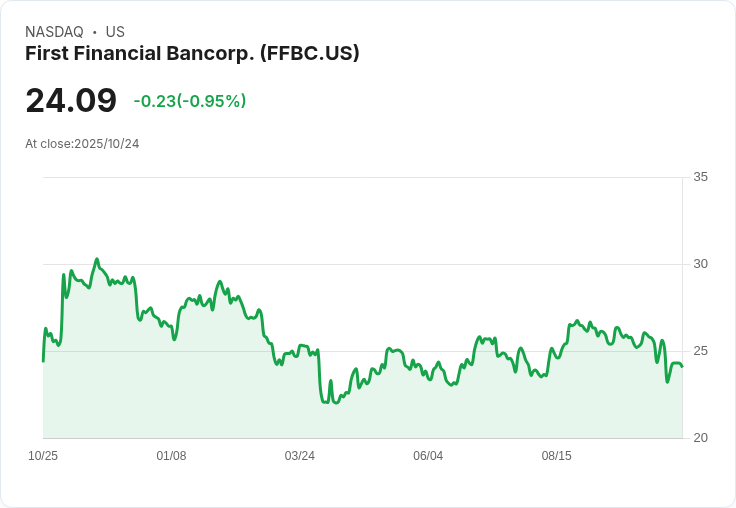
Task: Click the At close:2025/10/24 timestamp
Action: point(82,144)
